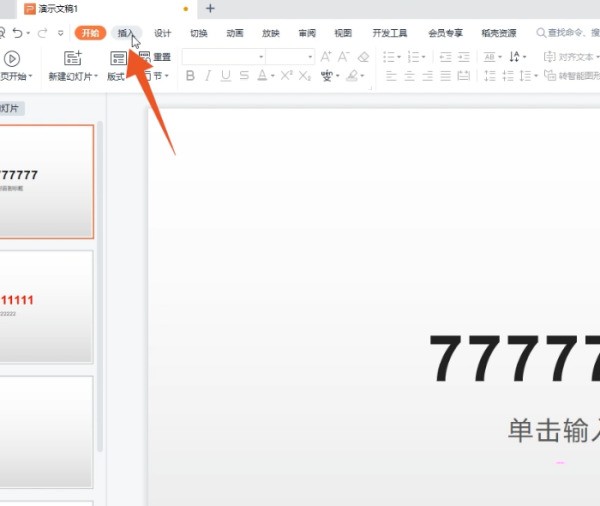Screen dimensions: 600x506
Task: Open the Insert (插入) tab
Action: tap(125, 33)
